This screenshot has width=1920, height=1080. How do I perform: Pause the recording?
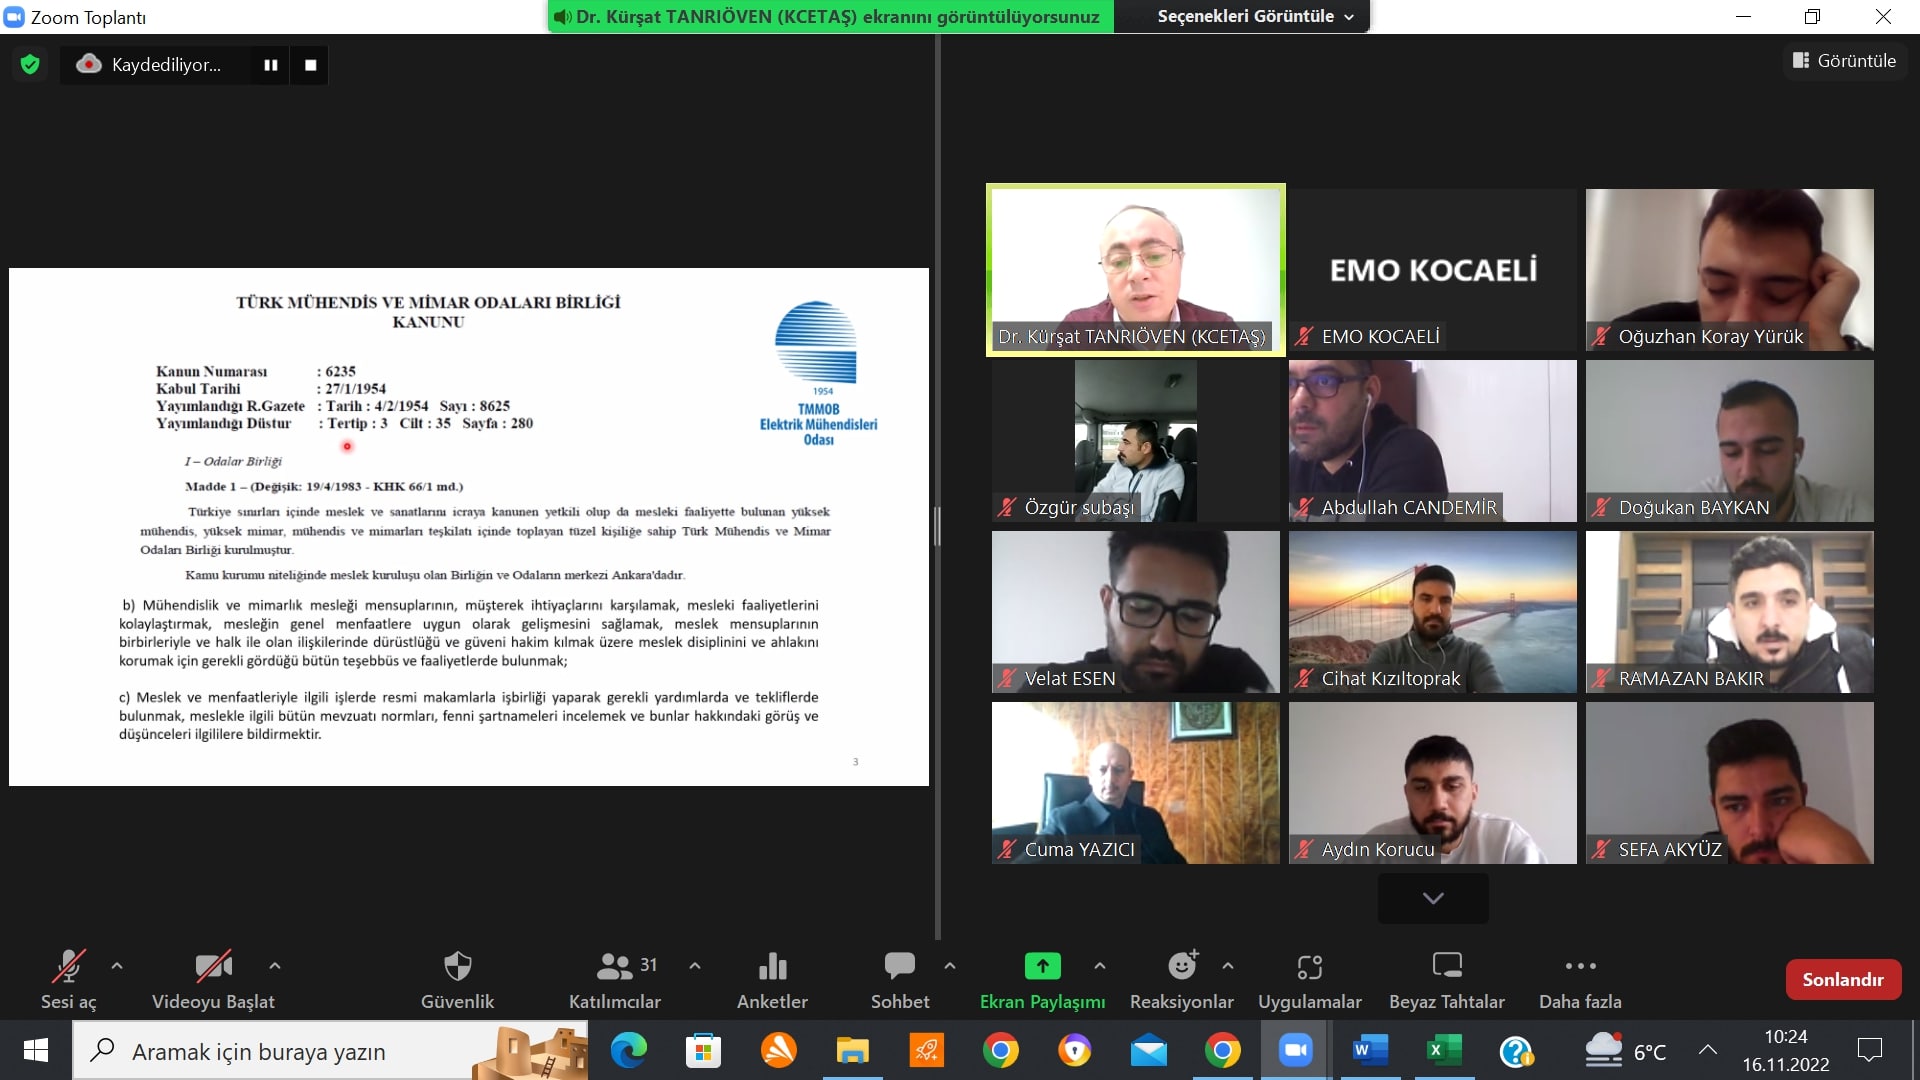(x=270, y=65)
